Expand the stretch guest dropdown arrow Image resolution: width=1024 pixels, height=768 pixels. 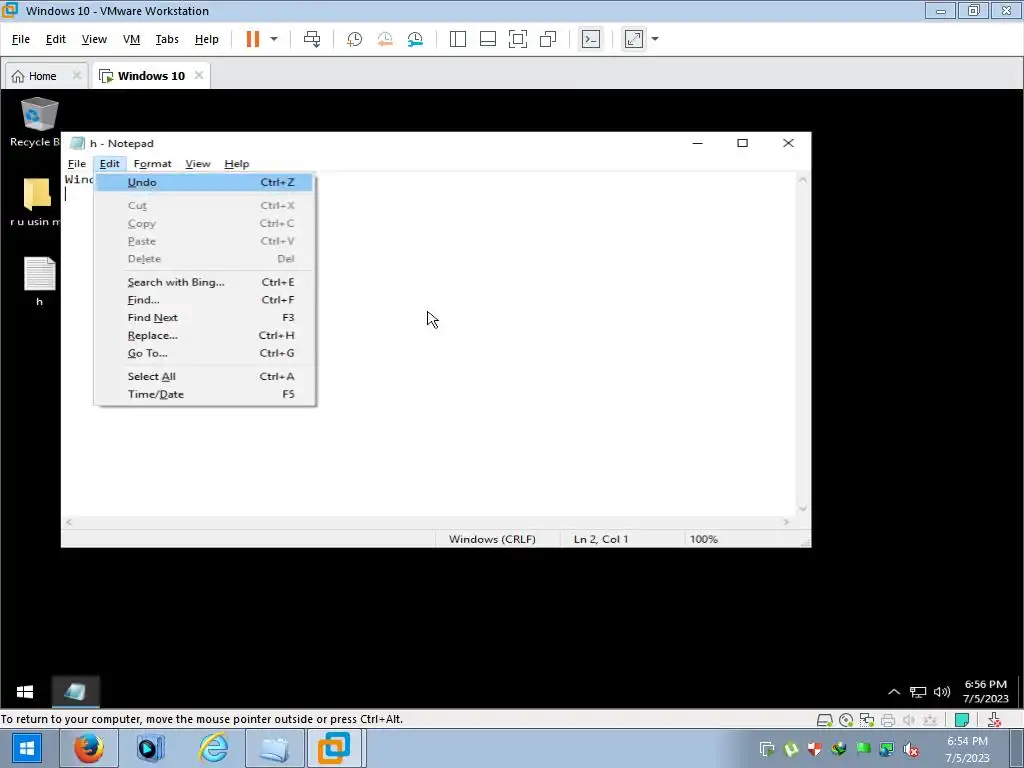[655, 39]
